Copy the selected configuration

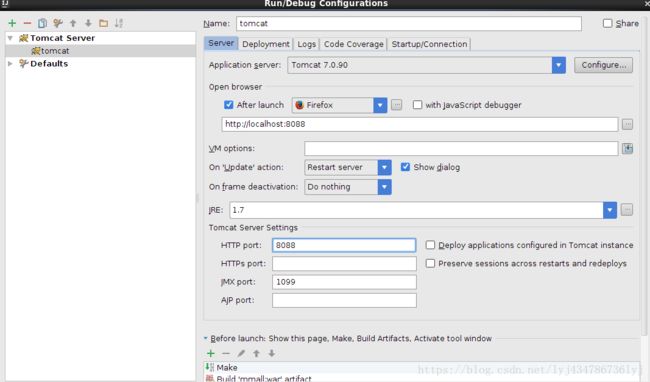pyautogui.click(x=42, y=23)
